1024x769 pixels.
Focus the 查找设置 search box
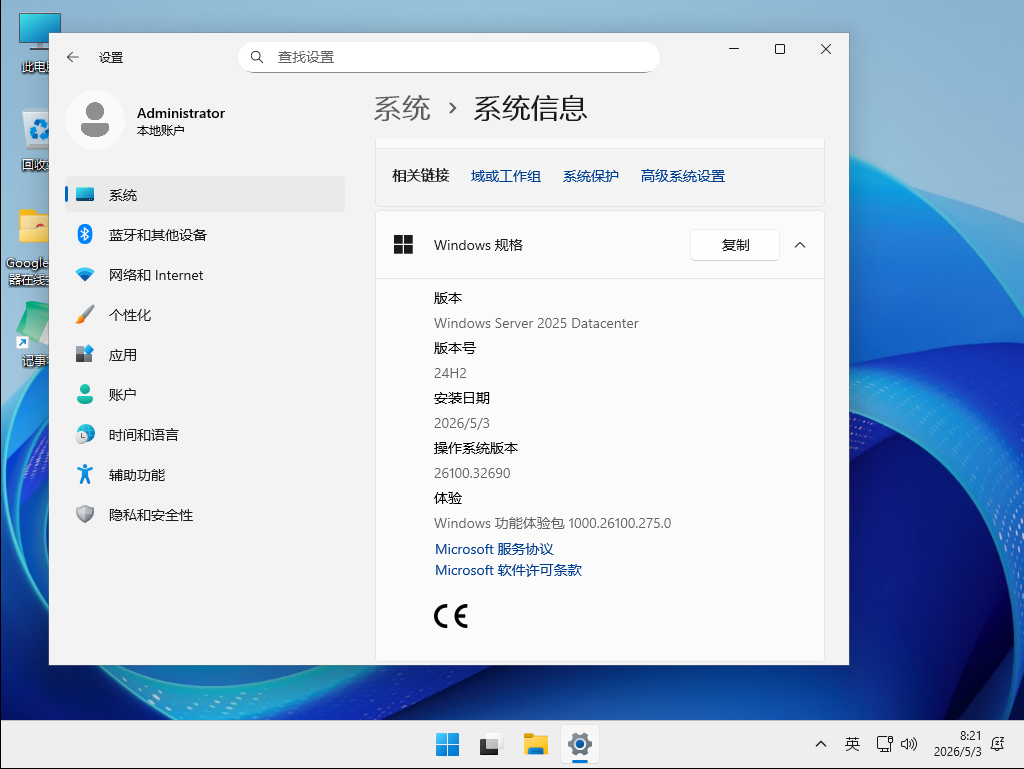pyautogui.click(x=449, y=57)
